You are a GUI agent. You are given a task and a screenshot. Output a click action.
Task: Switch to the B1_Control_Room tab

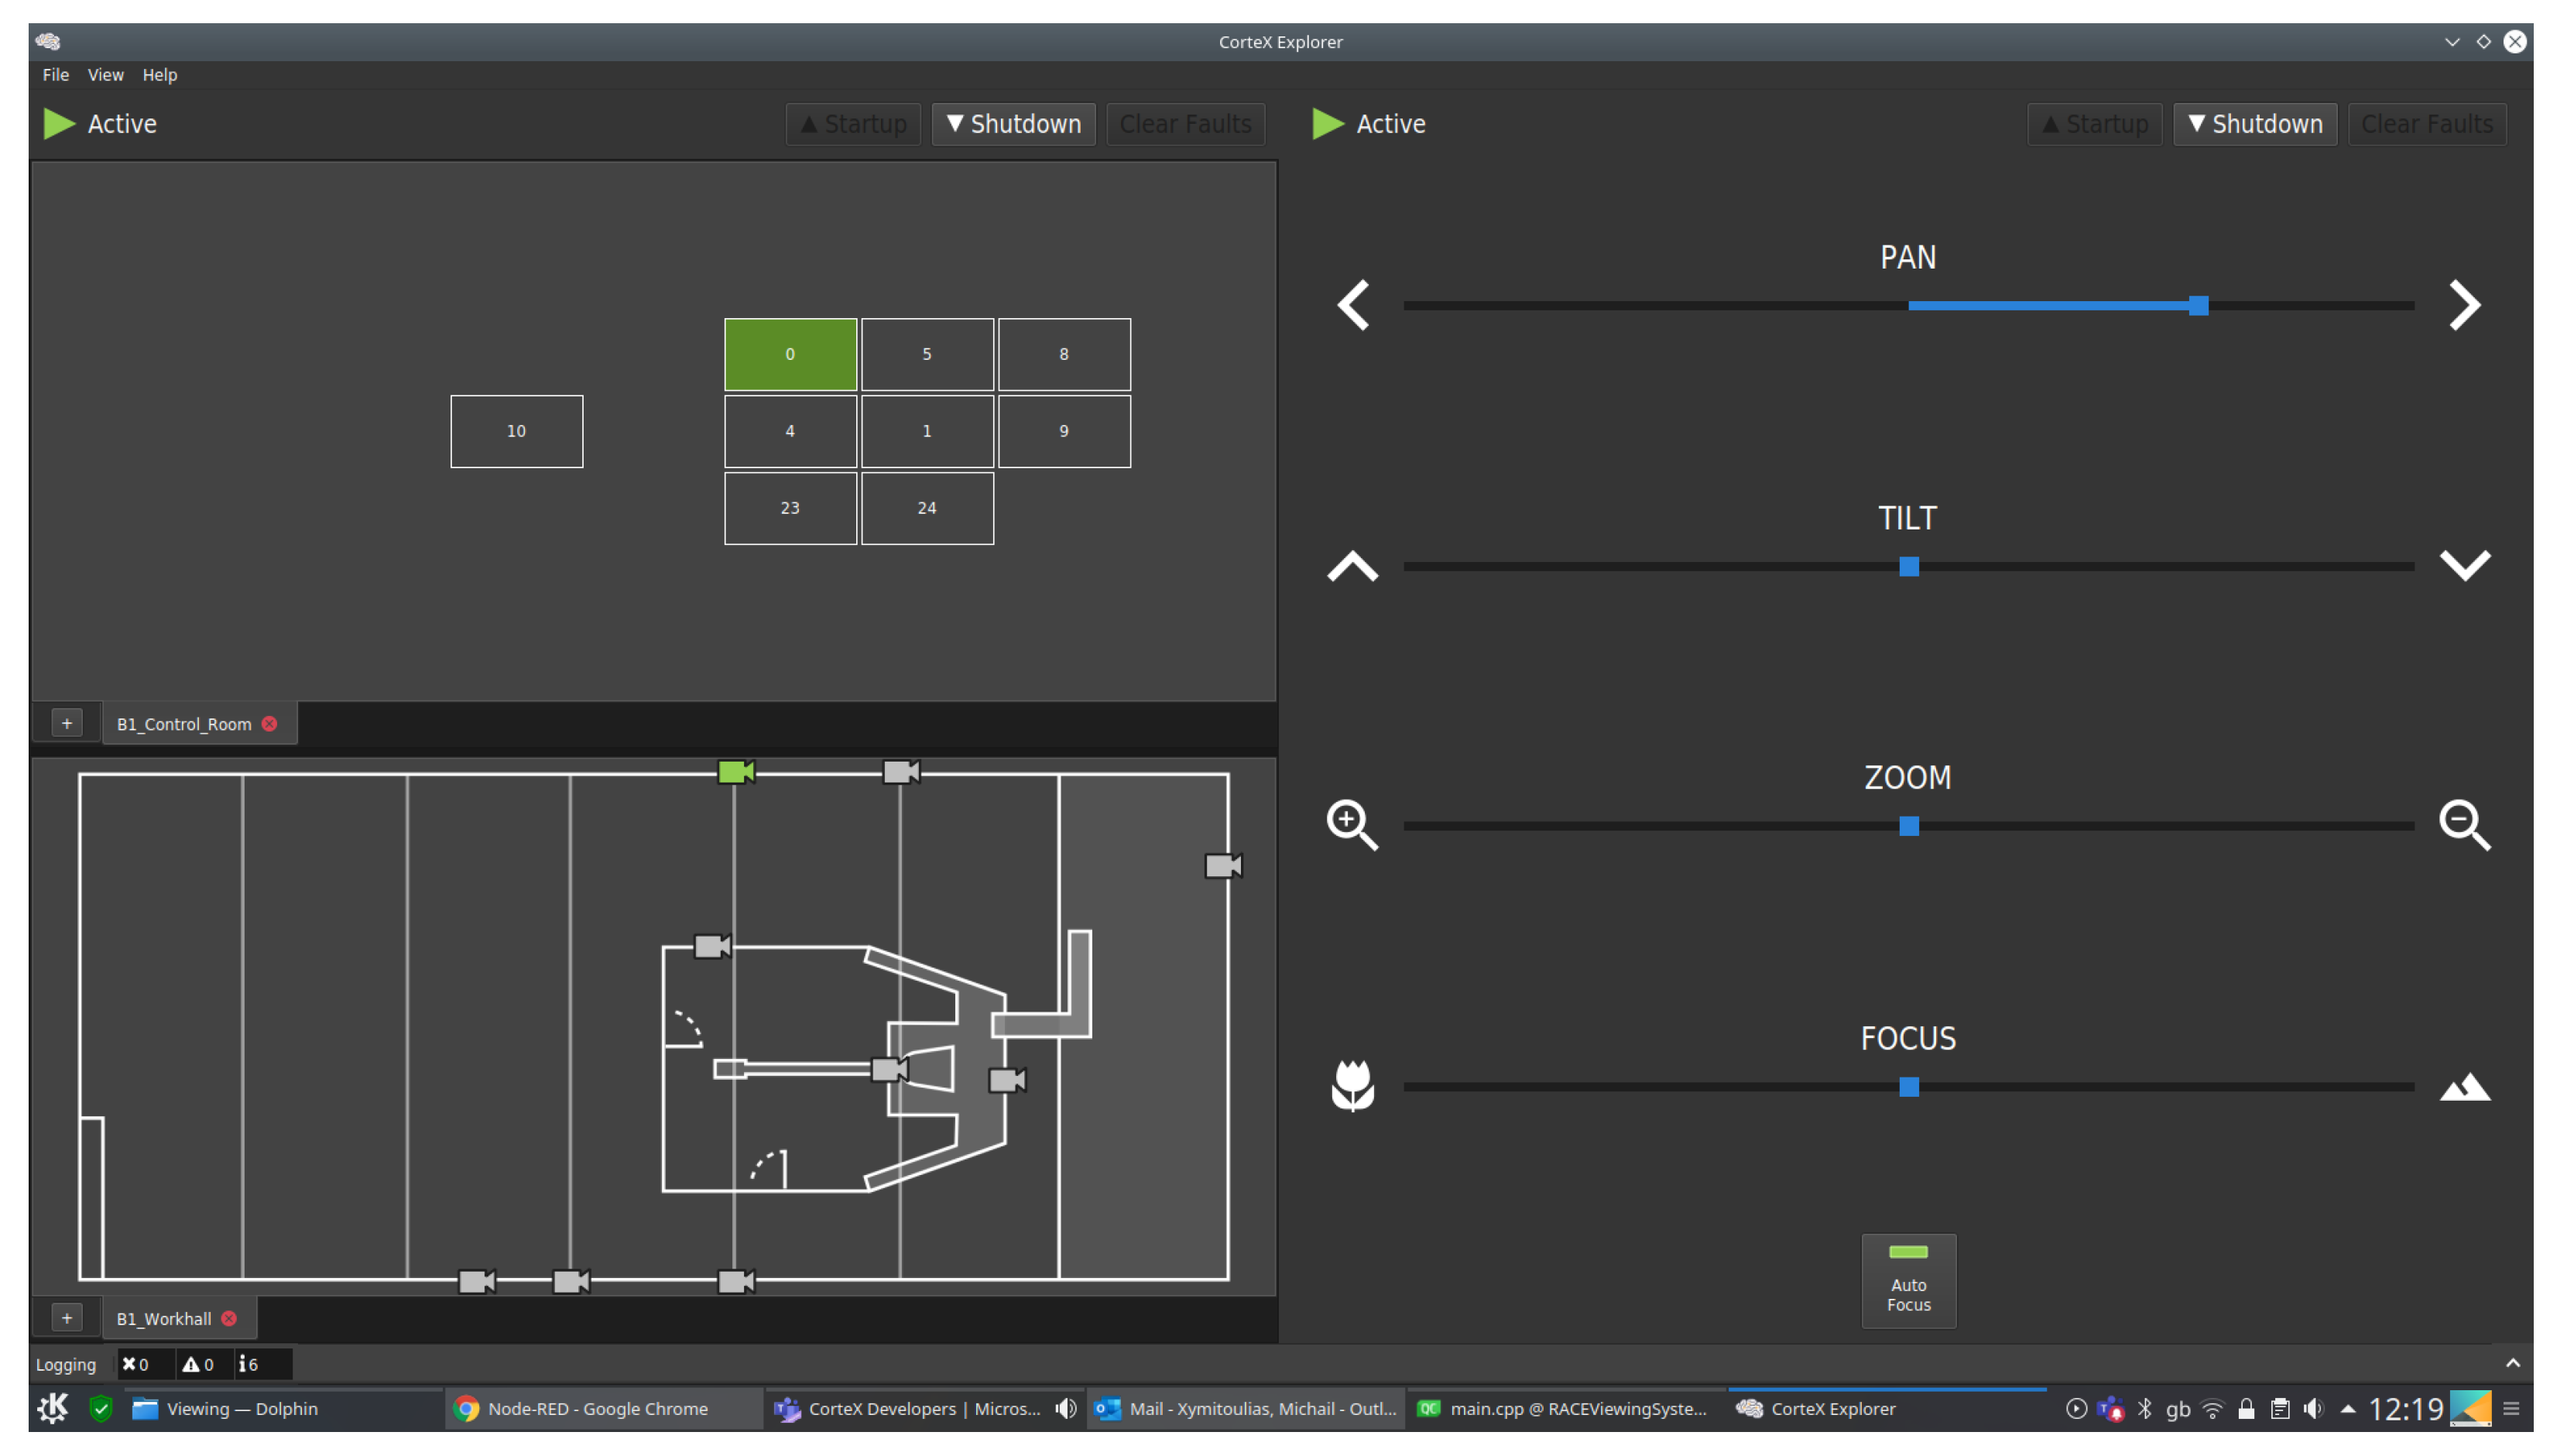tap(183, 724)
